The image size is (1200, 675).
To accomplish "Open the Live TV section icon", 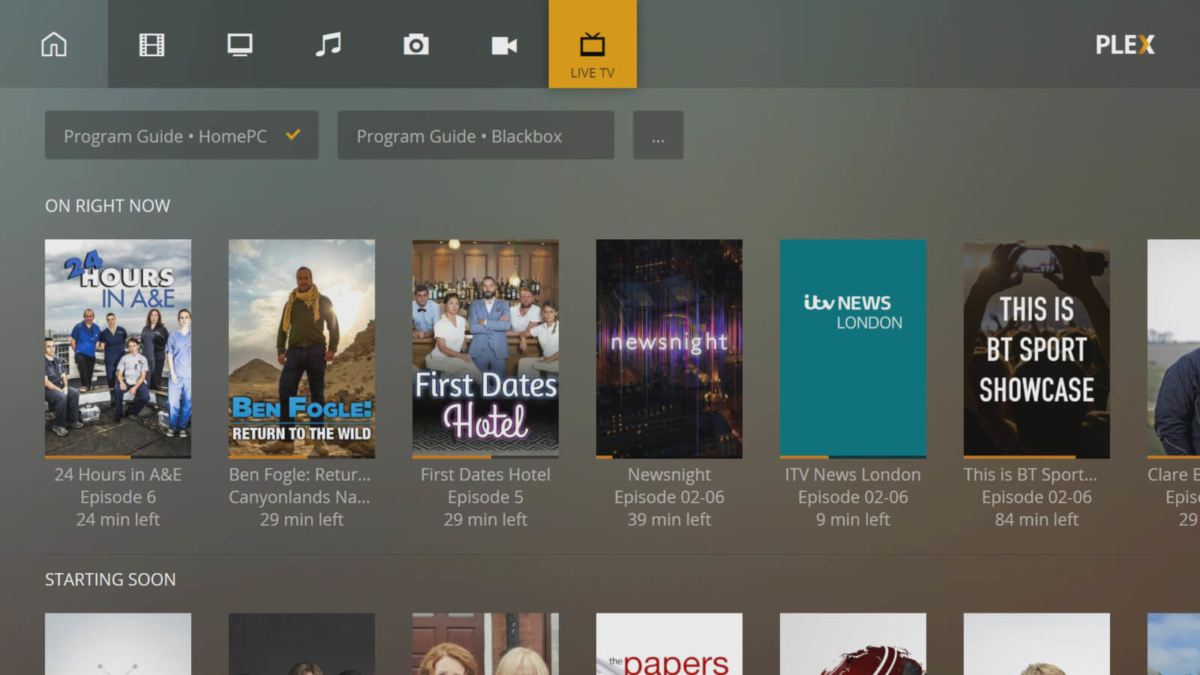I will tap(592, 44).
